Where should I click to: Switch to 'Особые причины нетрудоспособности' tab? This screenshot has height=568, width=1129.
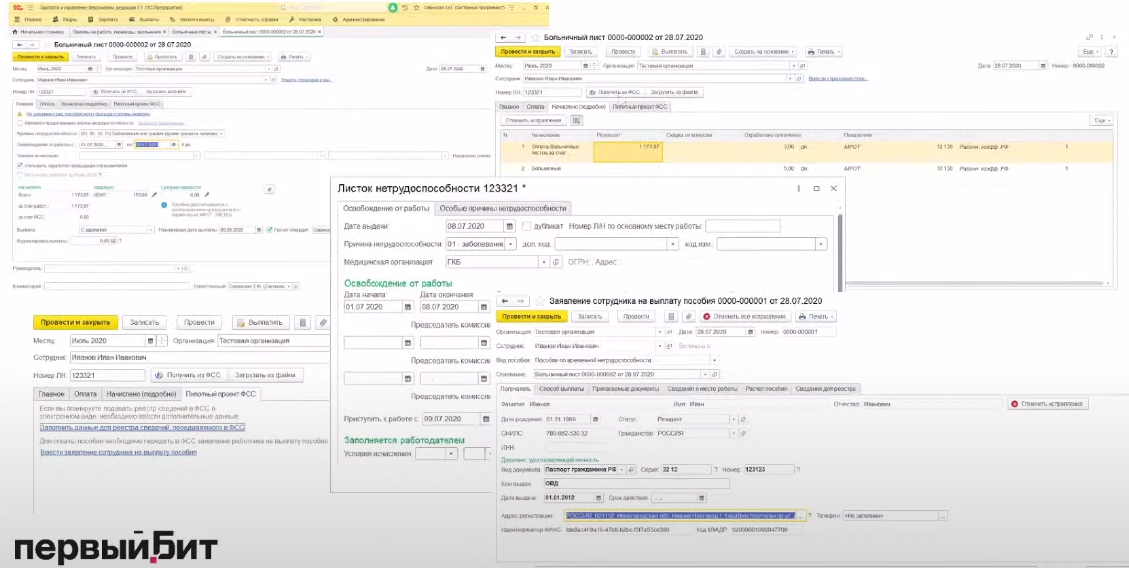click(x=502, y=208)
